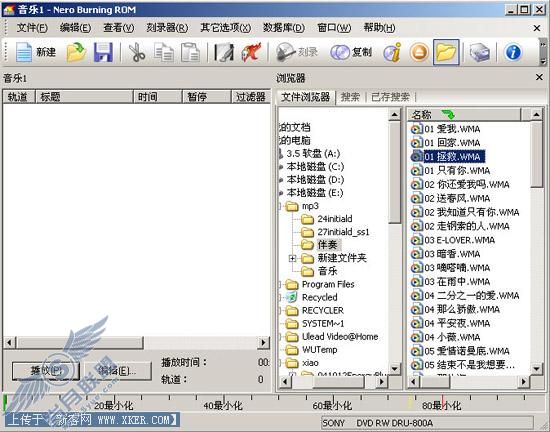Click the 新建 (New) compilation icon
550x432 pixels.
tap(35, 53)
